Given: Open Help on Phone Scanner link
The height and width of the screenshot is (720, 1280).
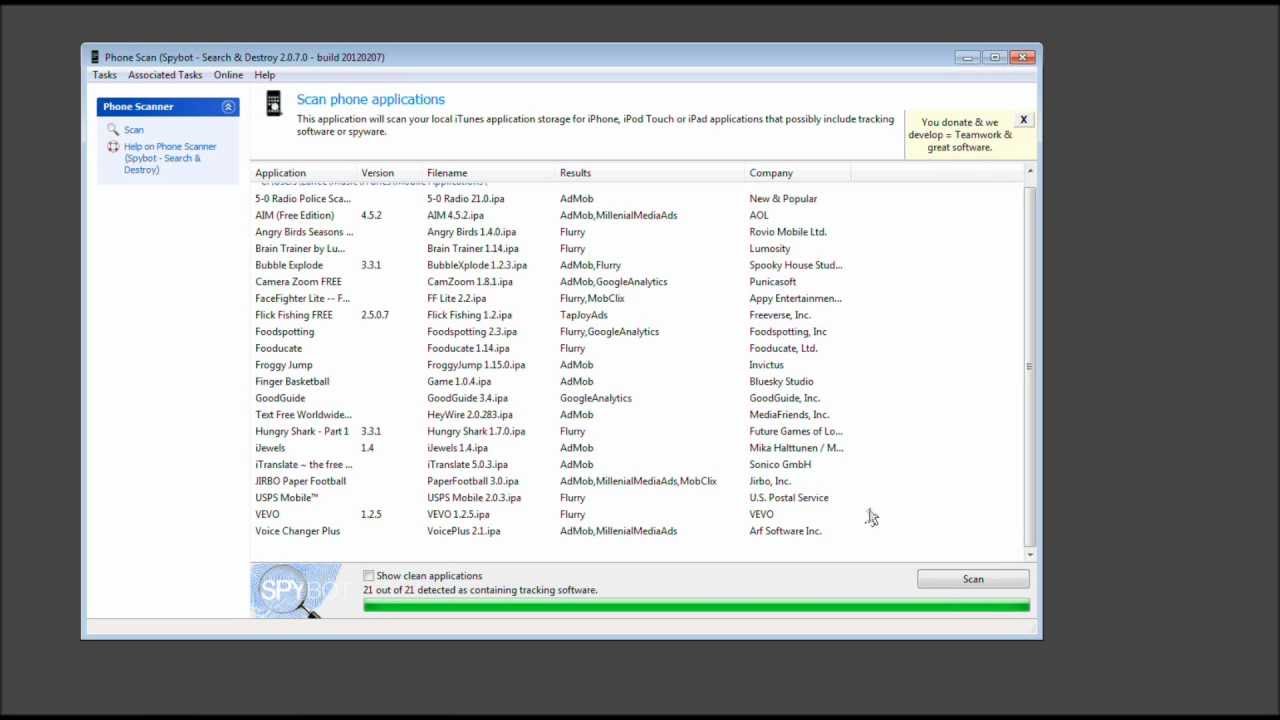Looking at the screenshot, I should pyautogui.click(x=170, y=158).
